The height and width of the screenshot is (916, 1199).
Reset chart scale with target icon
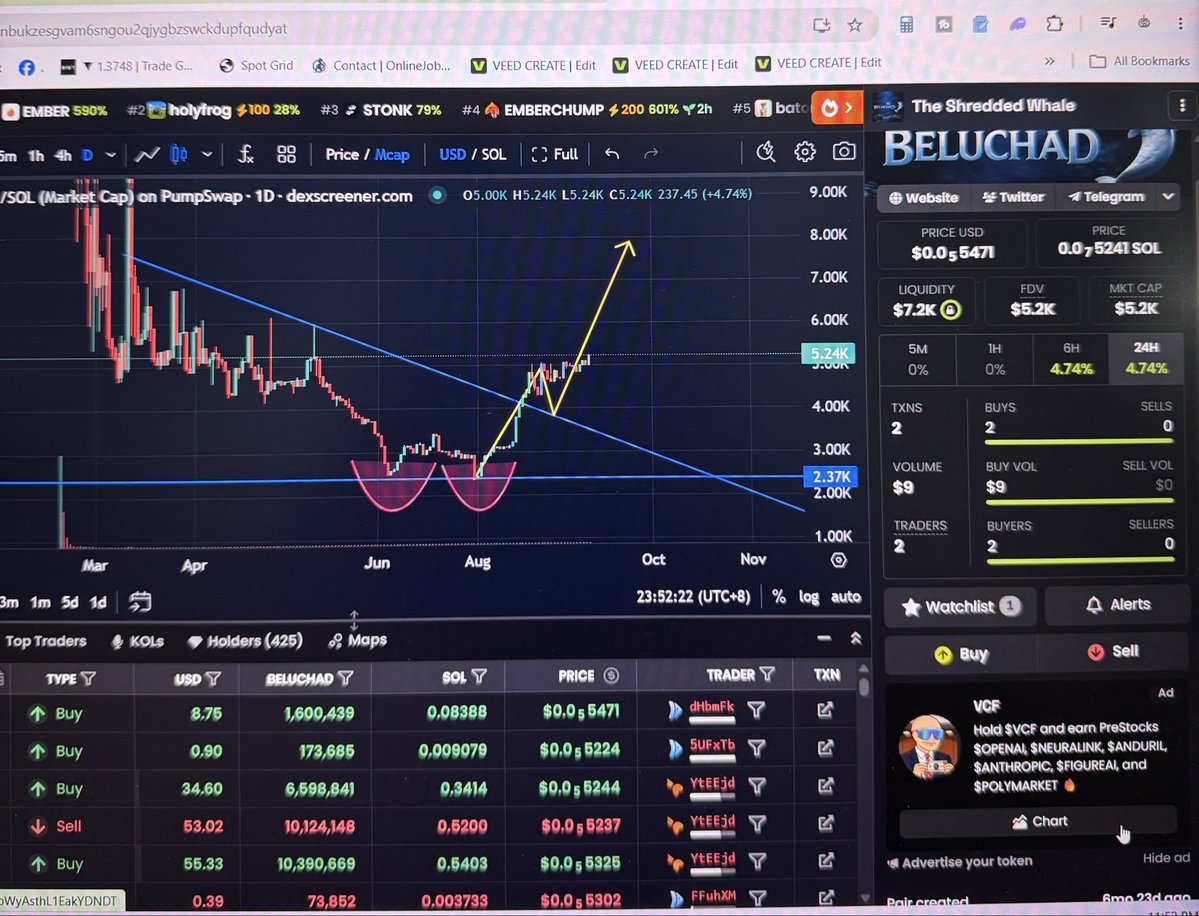click(x=839, y=560)
